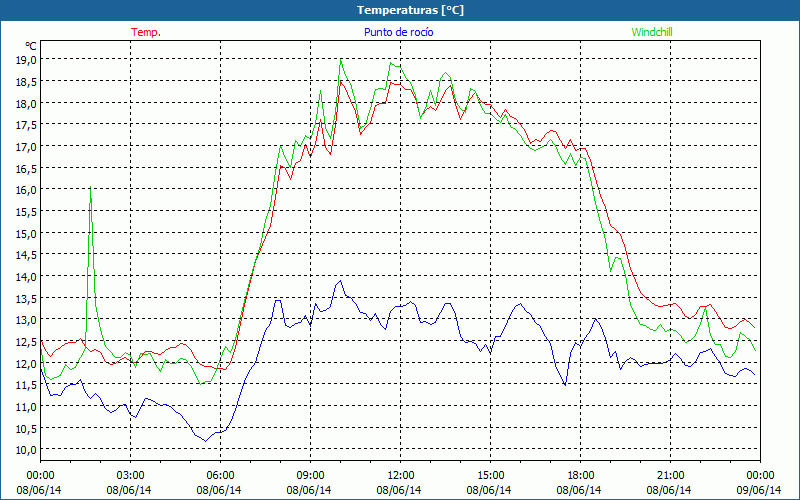Select the blue 'Punto de rocío' legend label
The image size is (800, 500).
[x=398, y=32]
